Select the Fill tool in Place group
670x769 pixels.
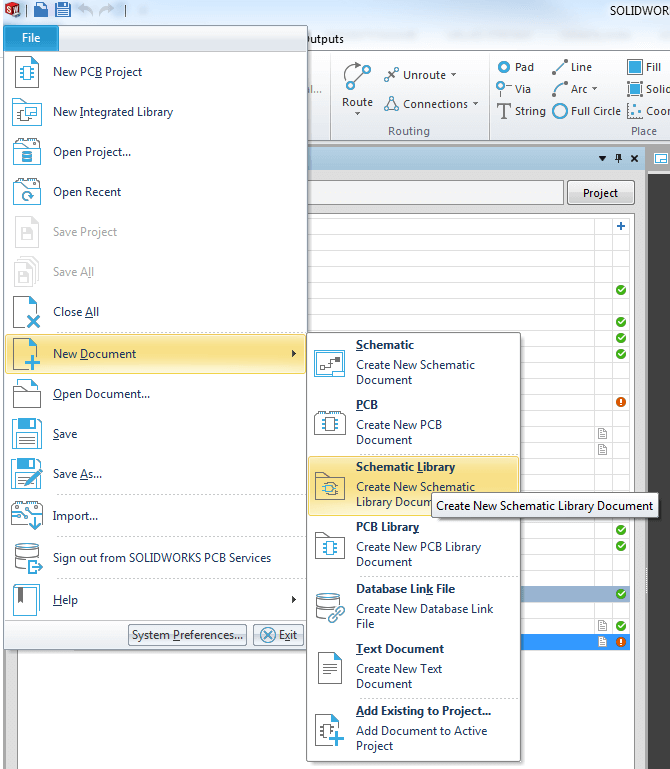click(x=644, y=67)
